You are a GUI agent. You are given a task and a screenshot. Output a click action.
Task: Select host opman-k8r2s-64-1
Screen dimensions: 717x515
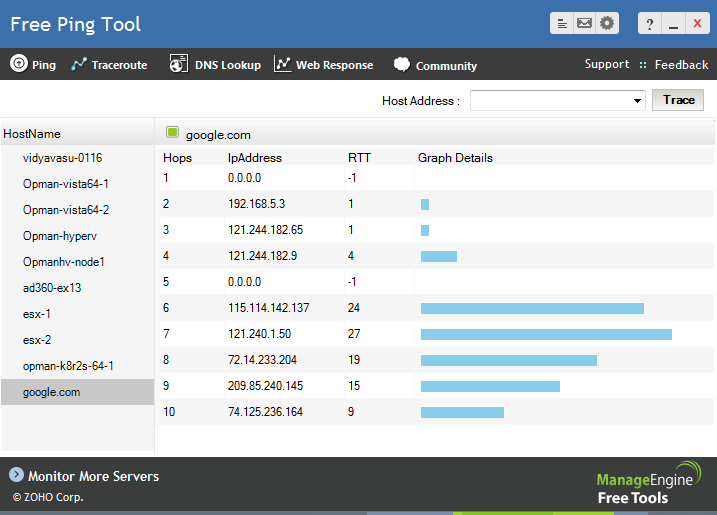(68, 366)
